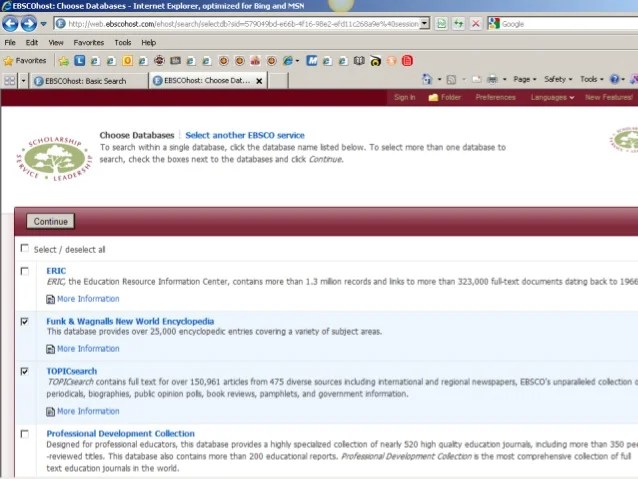Uncheck Funk & Wagnalls New World Encyclopedia checkbox
638x479 pixels.
pyautogui.click(x=24, y=322)
